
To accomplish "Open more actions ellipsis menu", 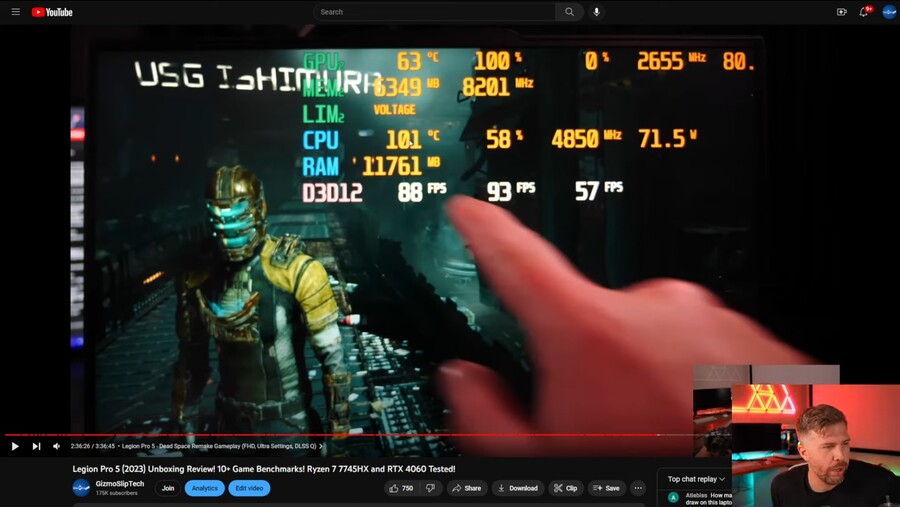I will [x=638, y=488].
